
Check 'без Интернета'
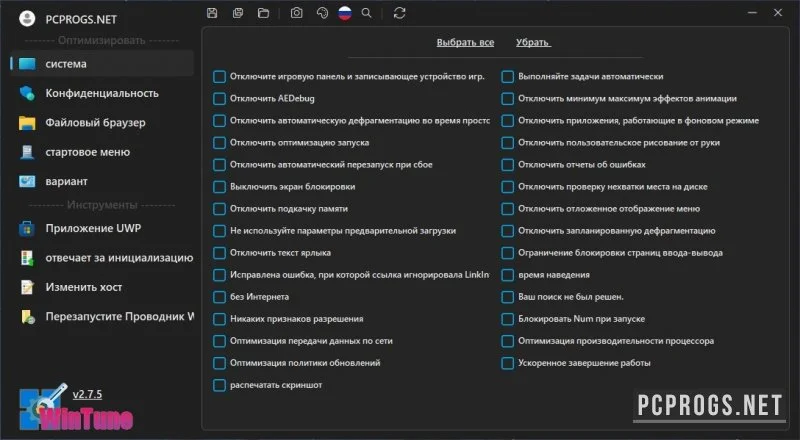219,297
